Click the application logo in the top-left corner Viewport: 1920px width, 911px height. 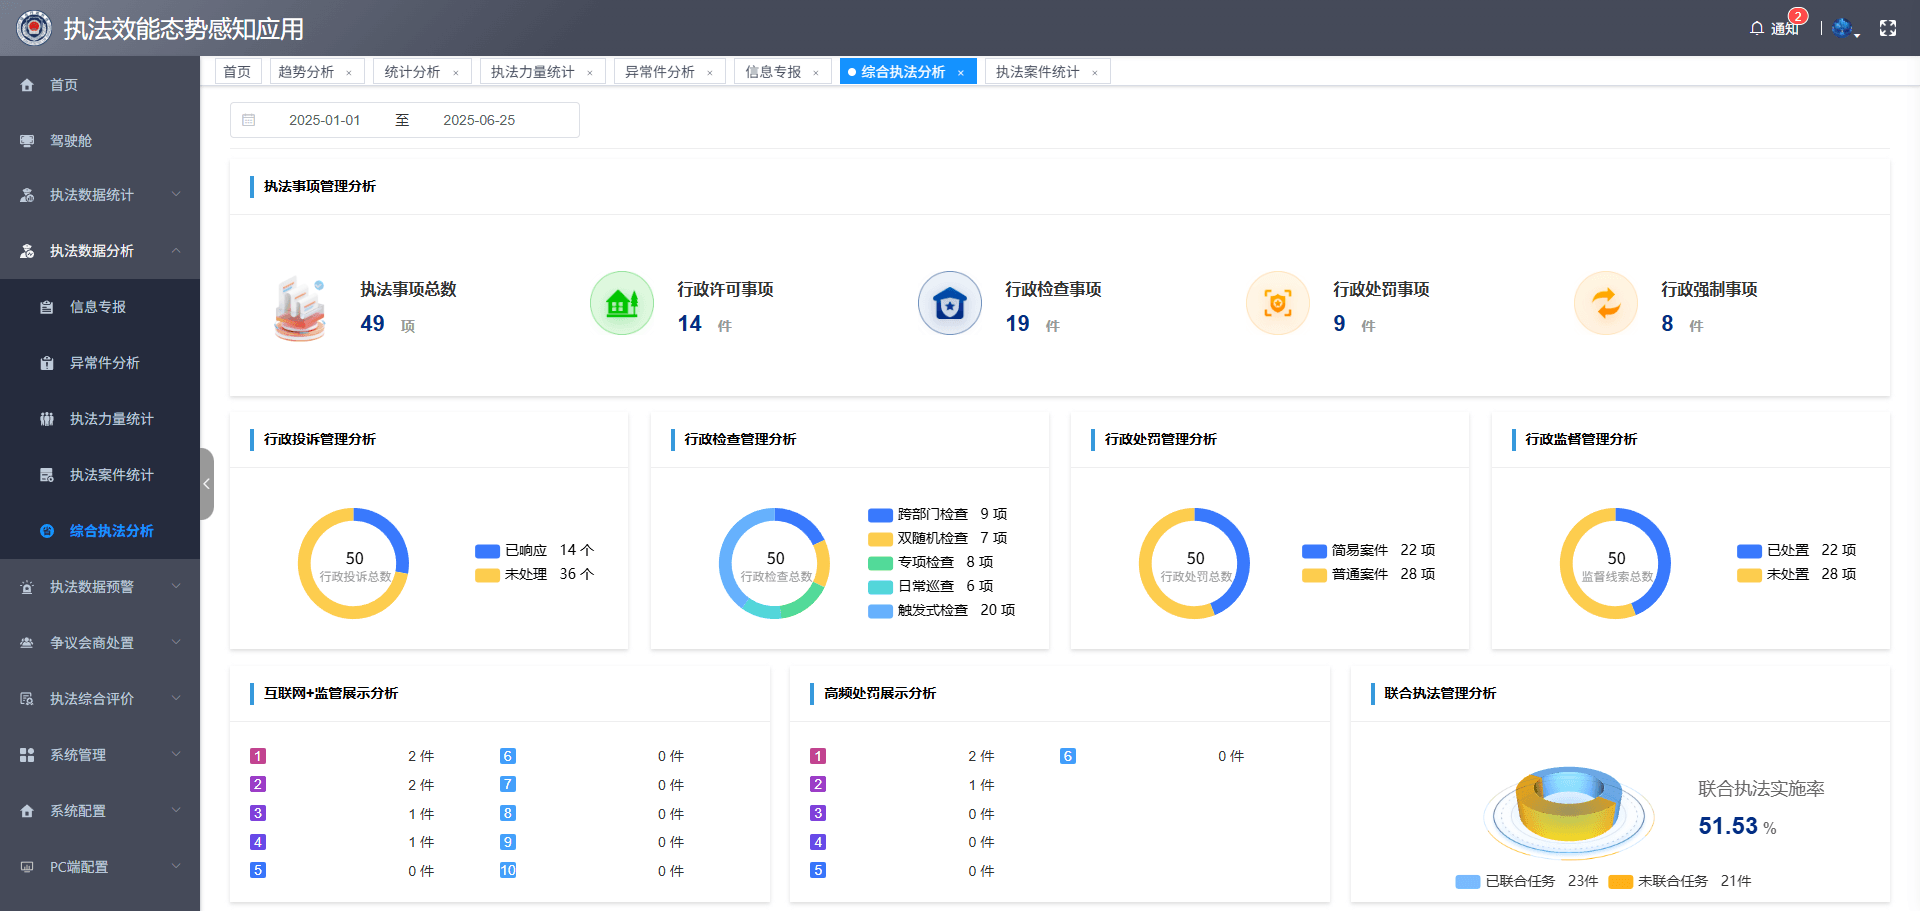(33, 28)
